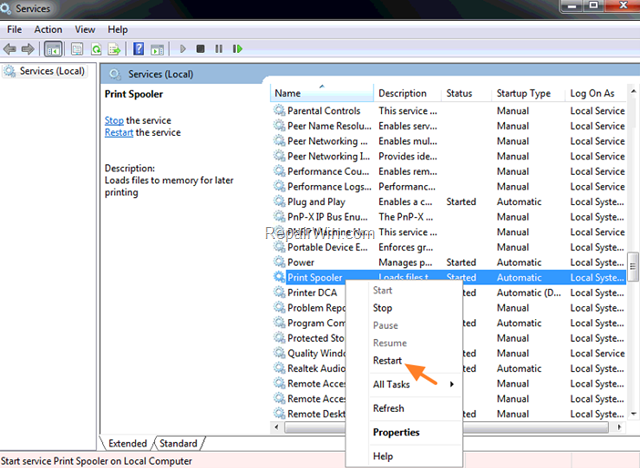Toggle the Show/Hide Console Tree icon
The height and width of the screenshot is (468, 640).
(53, 49)
